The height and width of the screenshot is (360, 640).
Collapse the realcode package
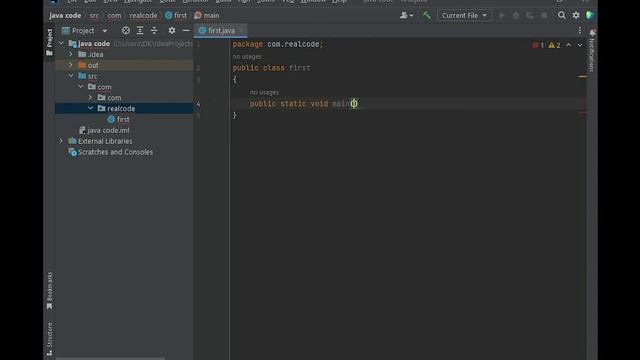point(91,108)
